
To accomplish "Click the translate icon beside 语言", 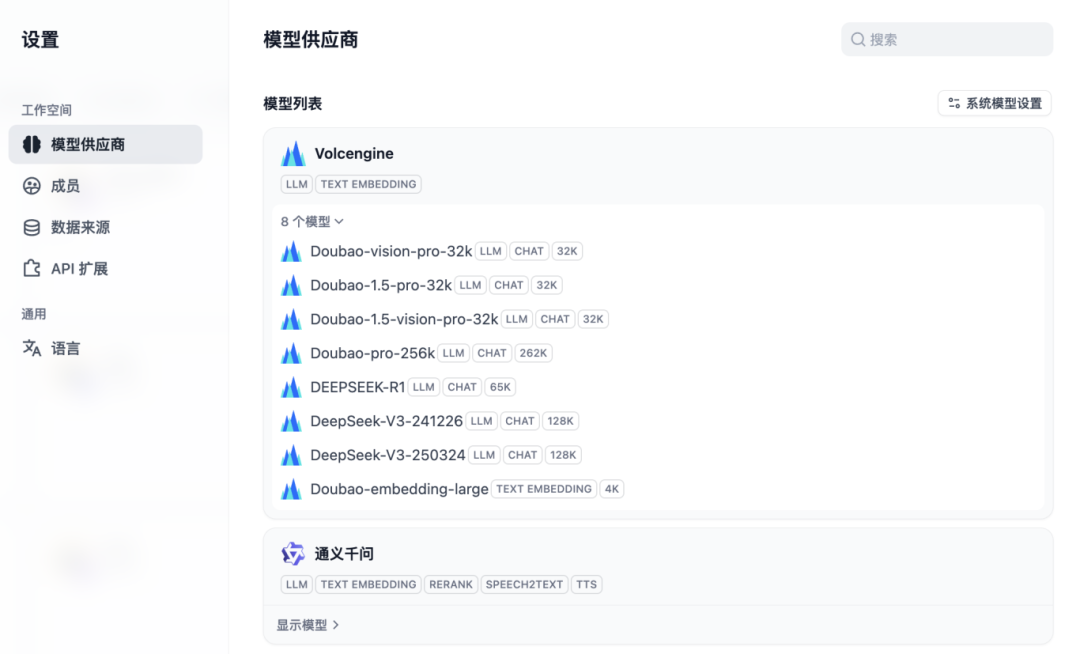I will (32, 348).
